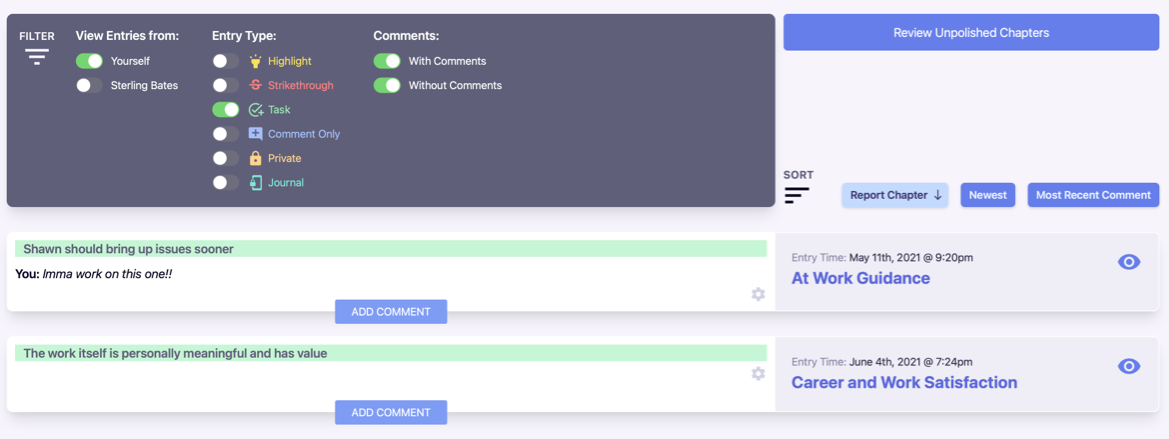Open gear settings for meaningful work entry

[758, 373]
